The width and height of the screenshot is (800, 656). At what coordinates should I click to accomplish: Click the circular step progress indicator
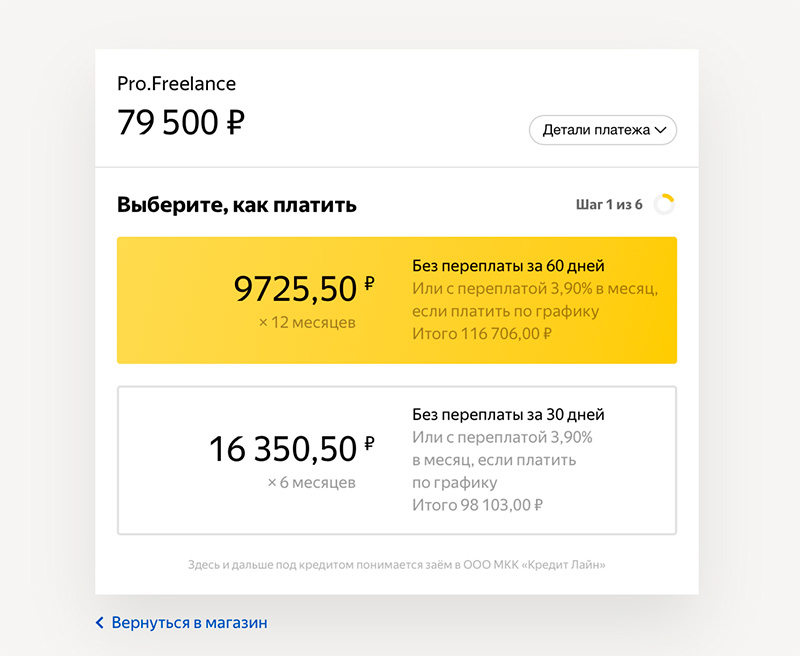[664, 205]
